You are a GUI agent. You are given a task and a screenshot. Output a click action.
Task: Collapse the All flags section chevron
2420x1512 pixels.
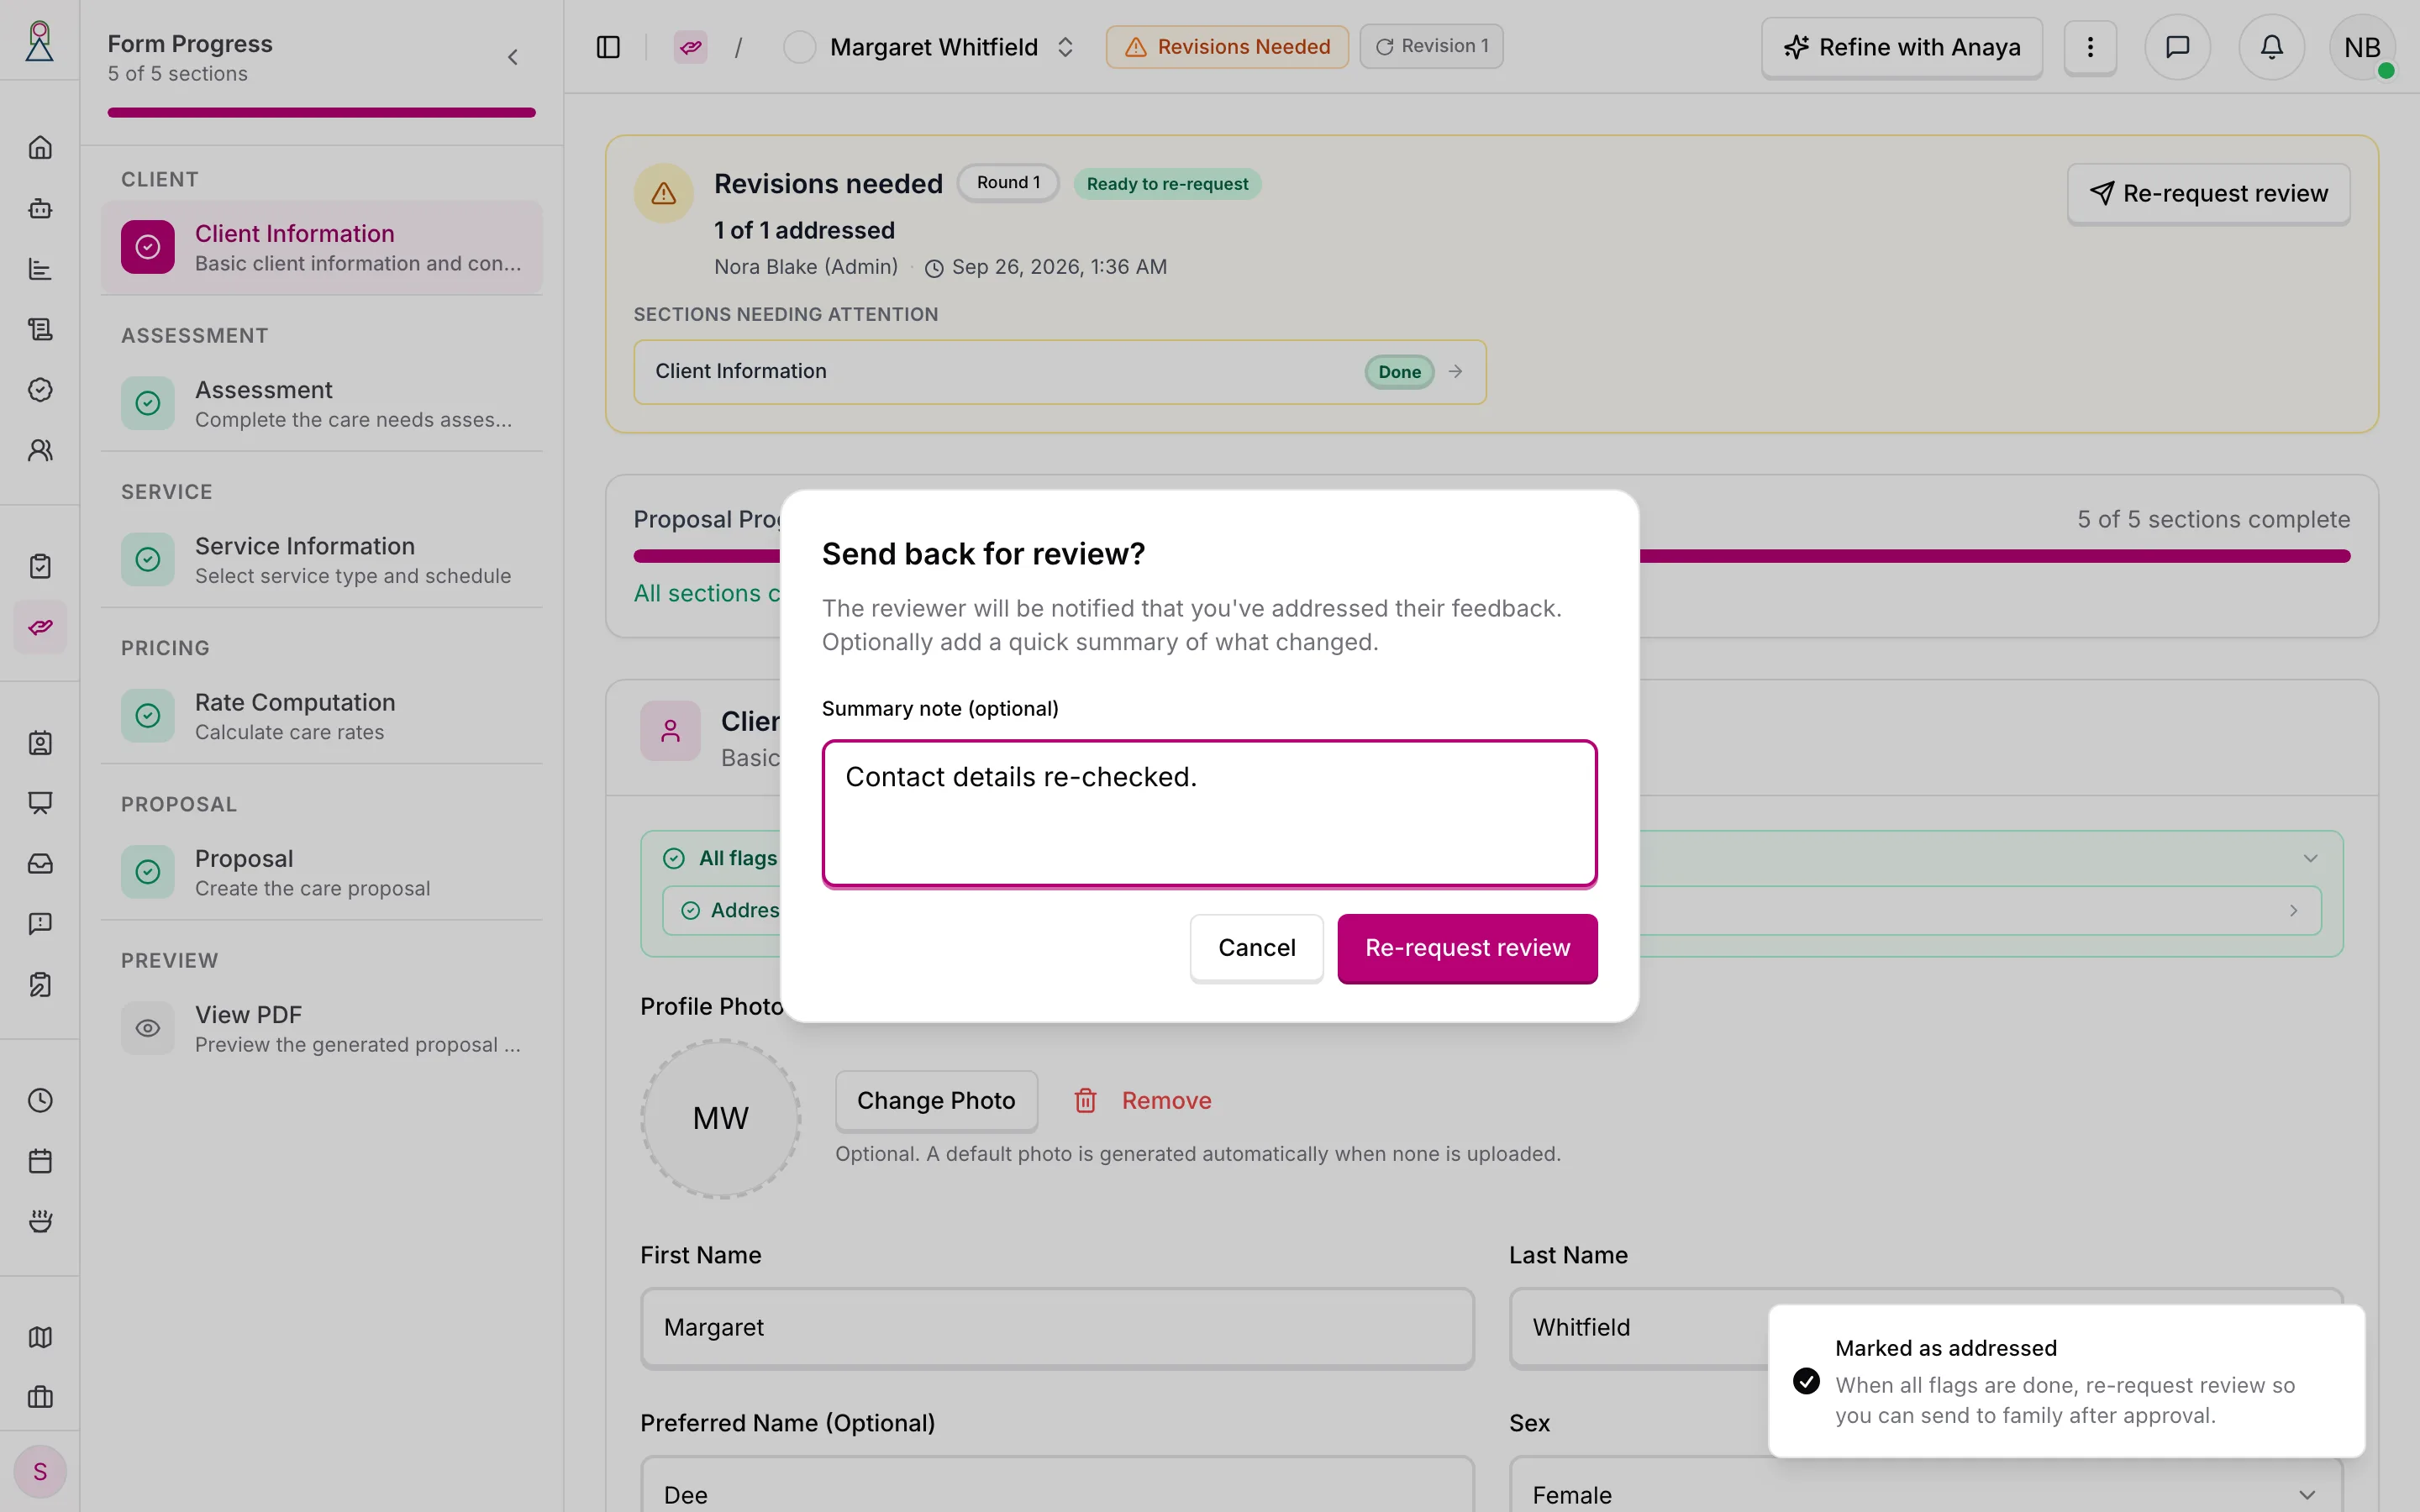click(x=2310, y=858)
